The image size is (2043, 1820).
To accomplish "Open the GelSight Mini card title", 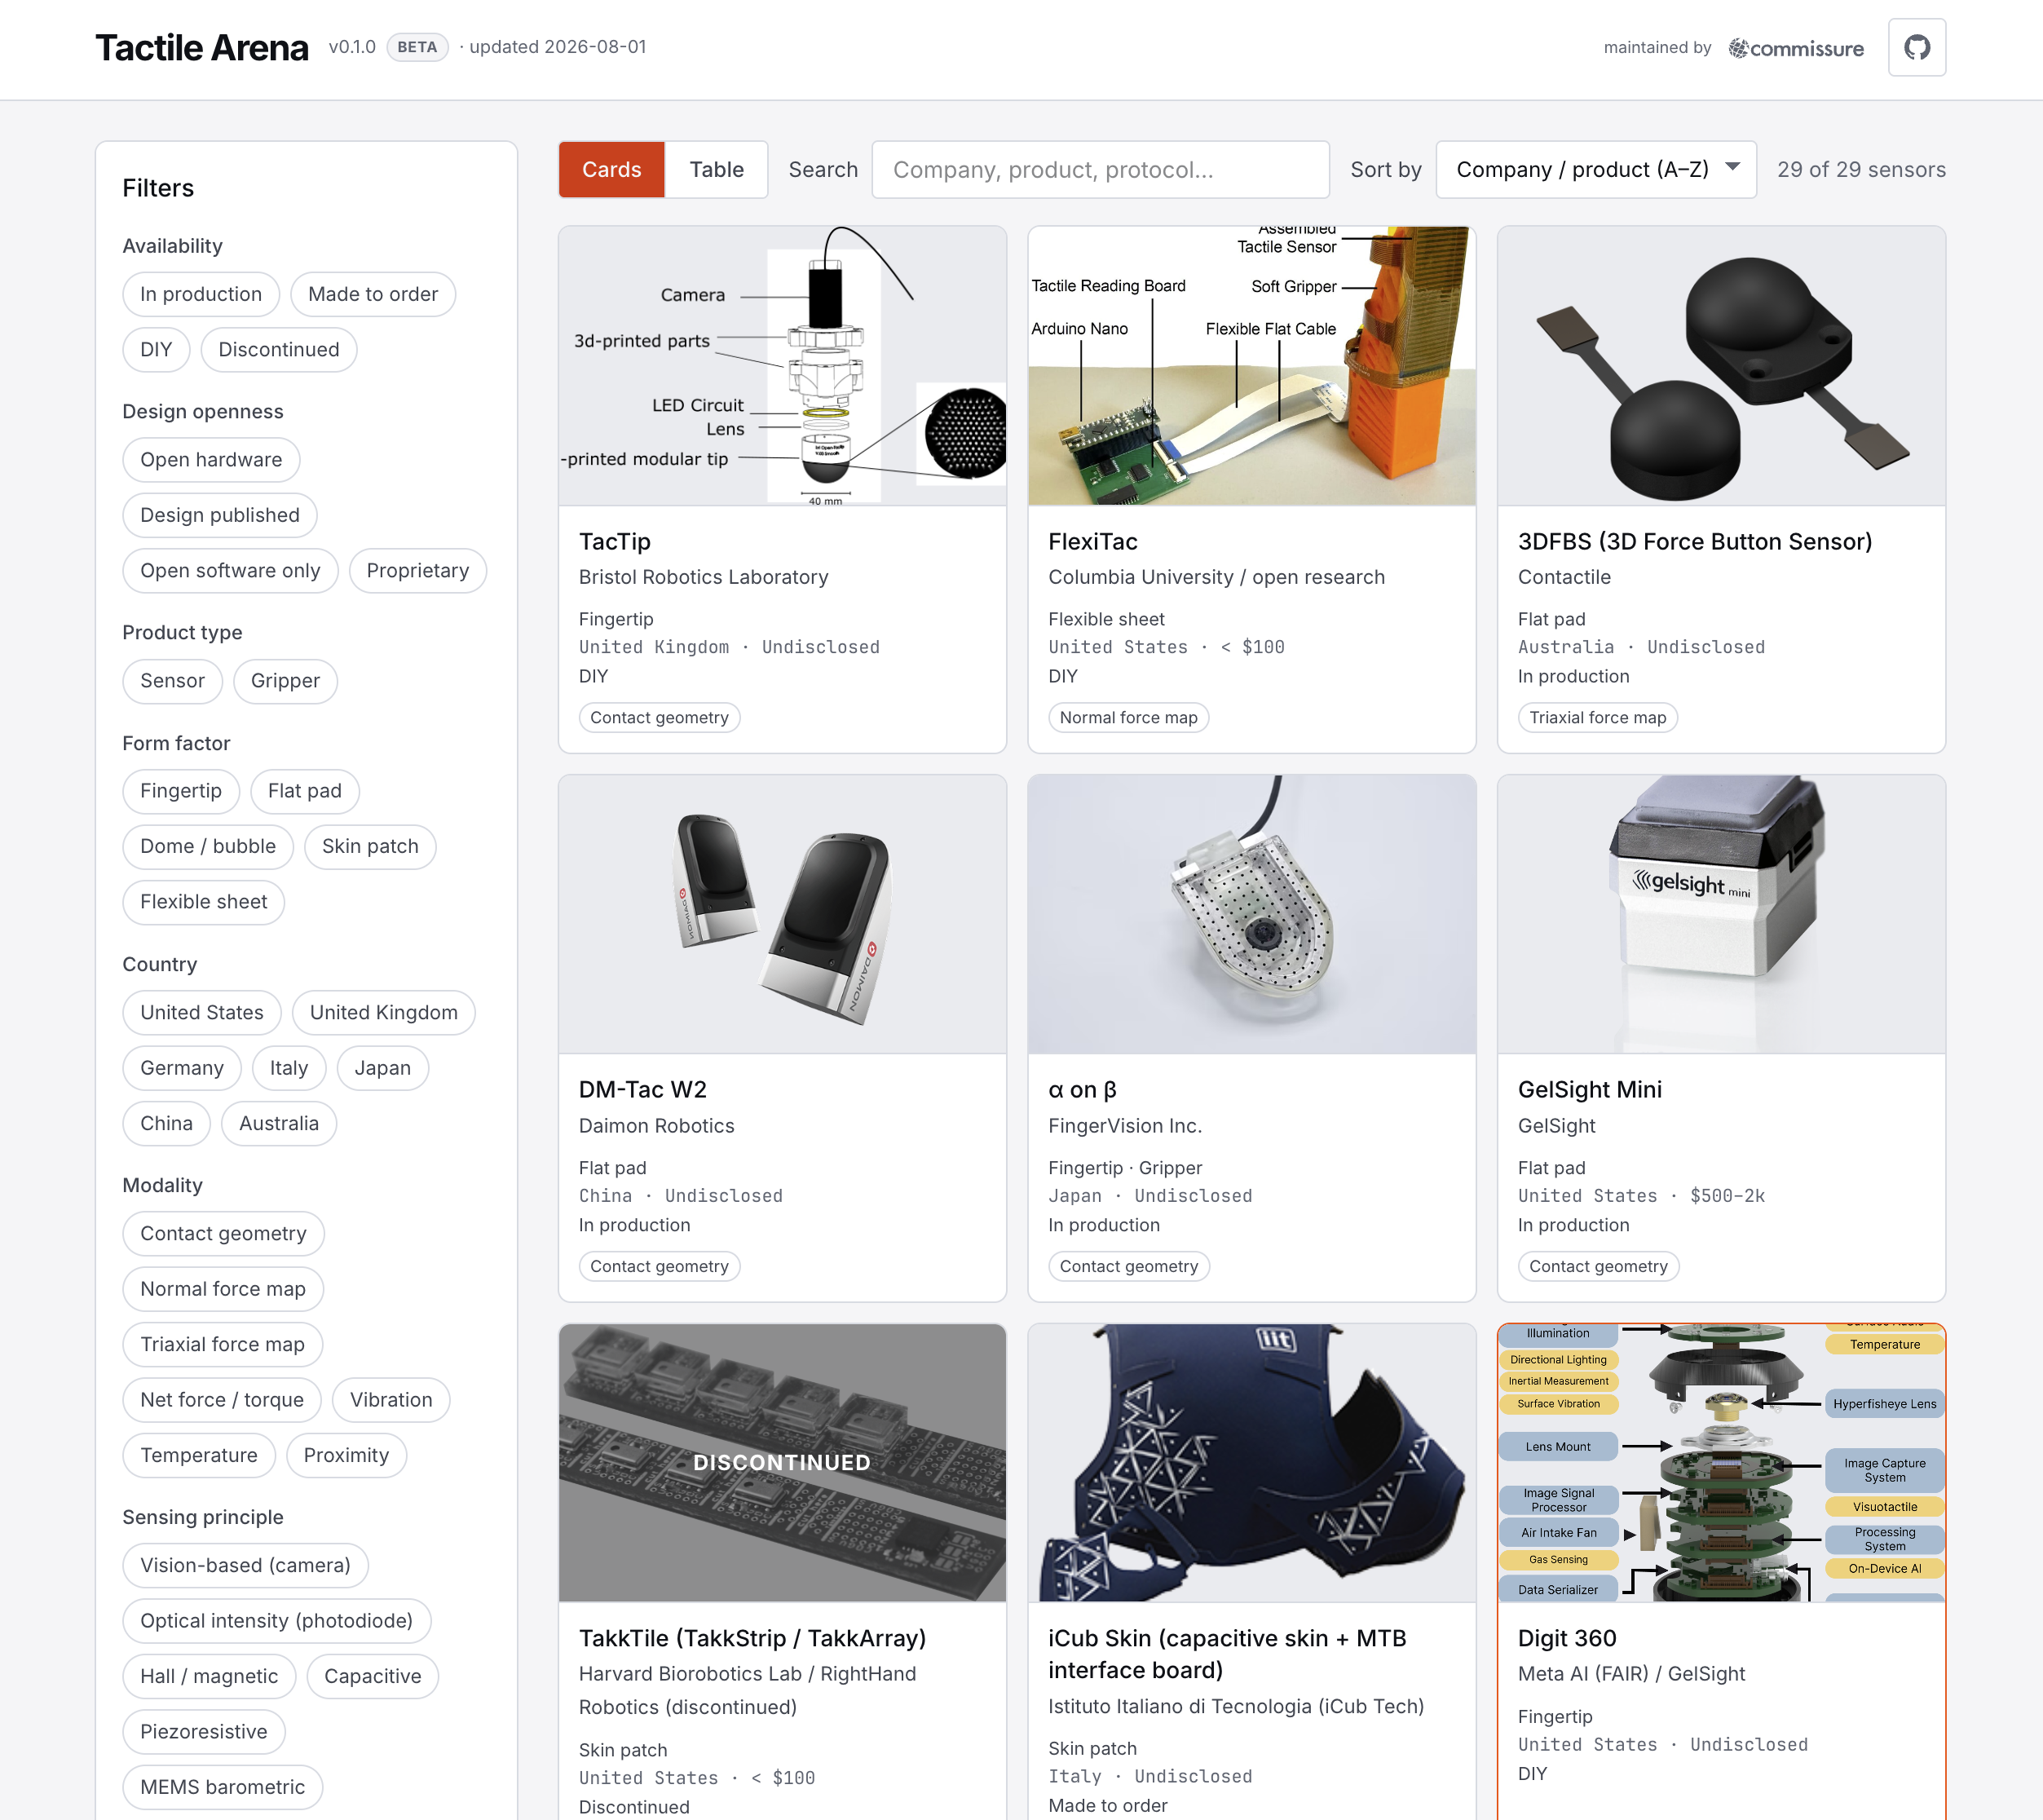I will 1590,1090.
